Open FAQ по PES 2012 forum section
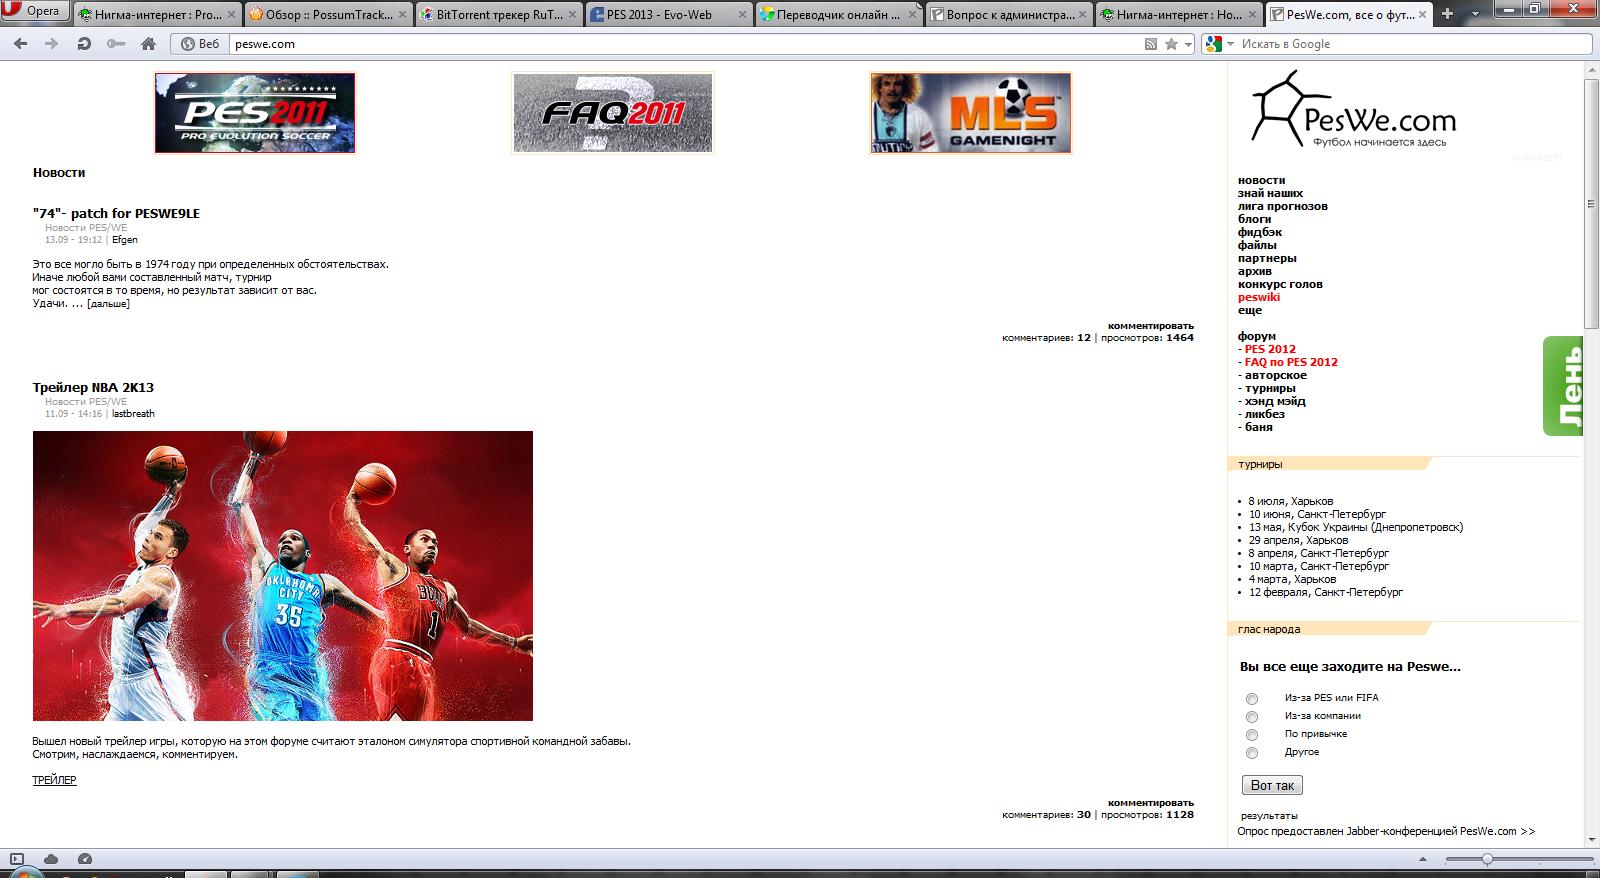Viewport: 1600px width, 878px height. [1291, 362]
